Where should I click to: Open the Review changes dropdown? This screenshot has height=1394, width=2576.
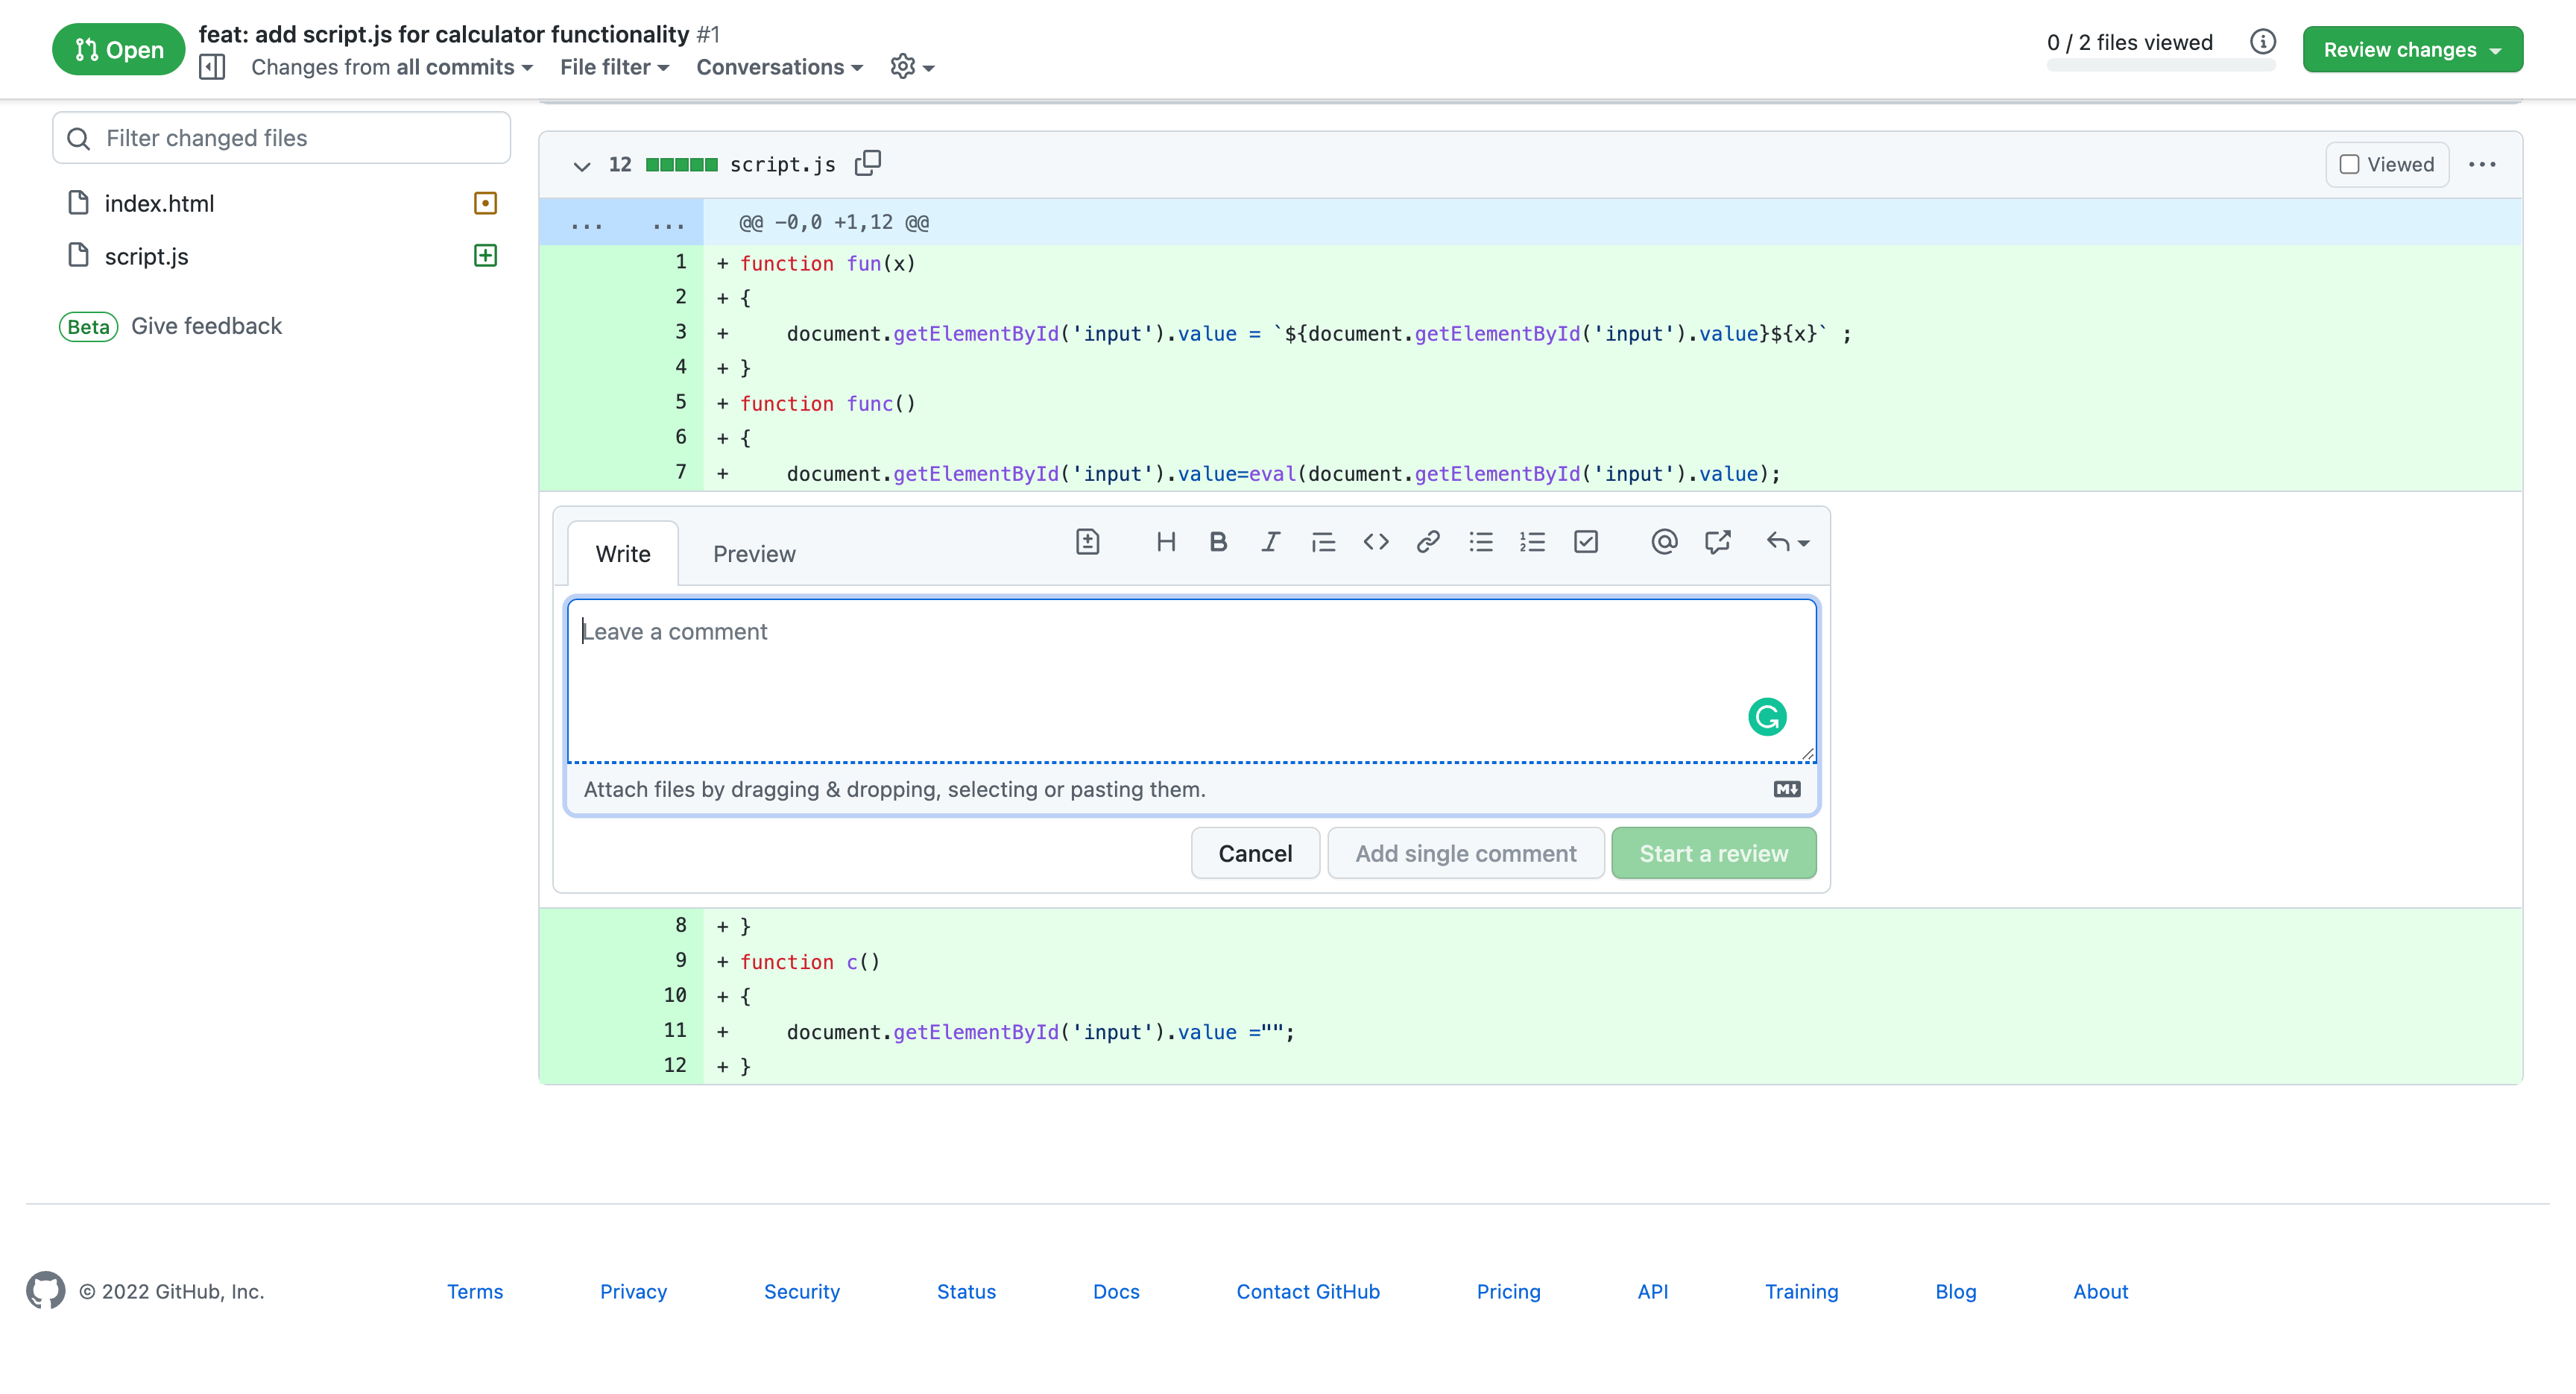coord(2412,49)
